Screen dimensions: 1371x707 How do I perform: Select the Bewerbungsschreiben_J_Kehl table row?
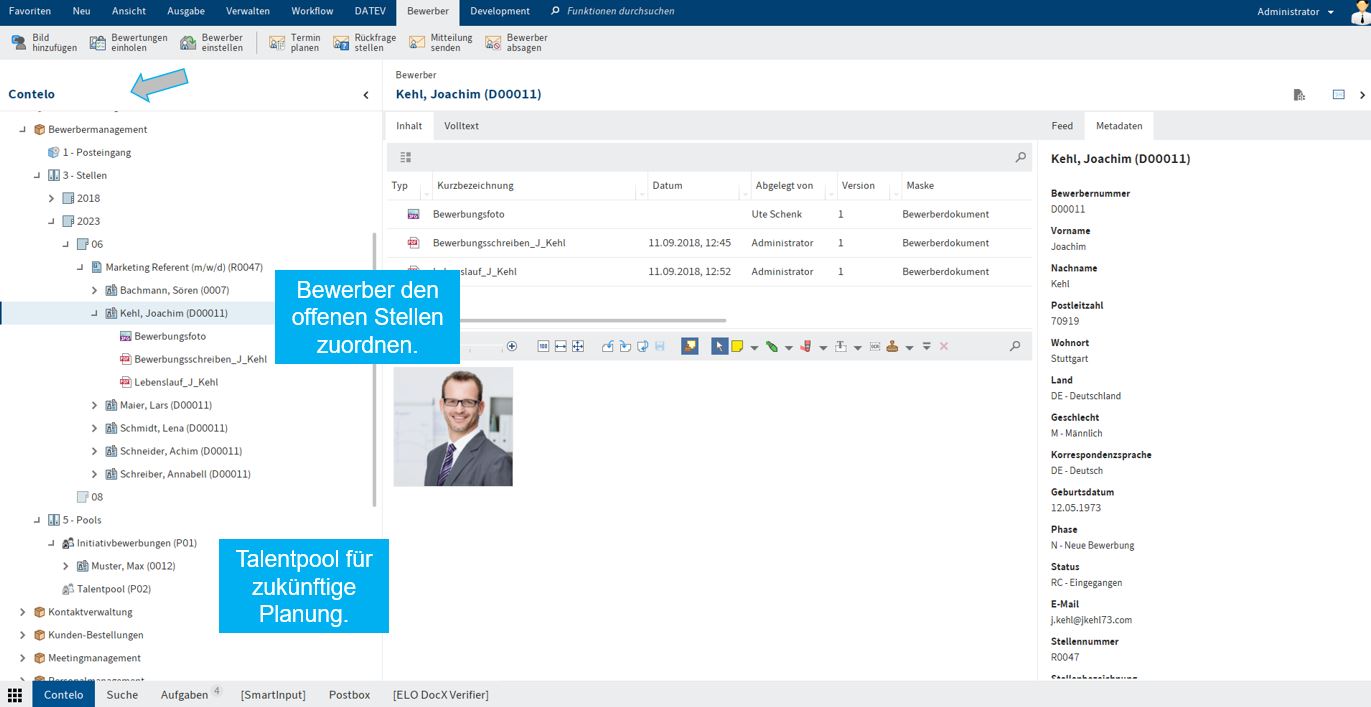point(709,243)
